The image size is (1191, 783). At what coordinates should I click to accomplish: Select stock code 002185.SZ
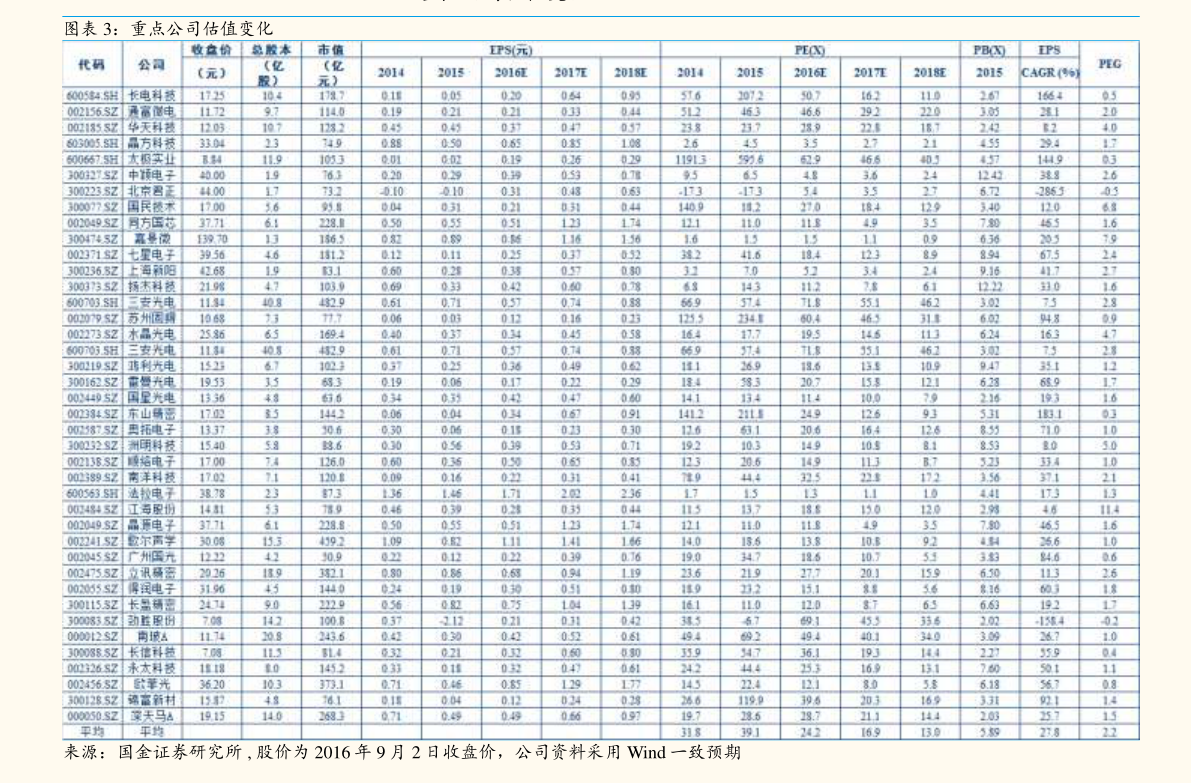tap(92, 128)
